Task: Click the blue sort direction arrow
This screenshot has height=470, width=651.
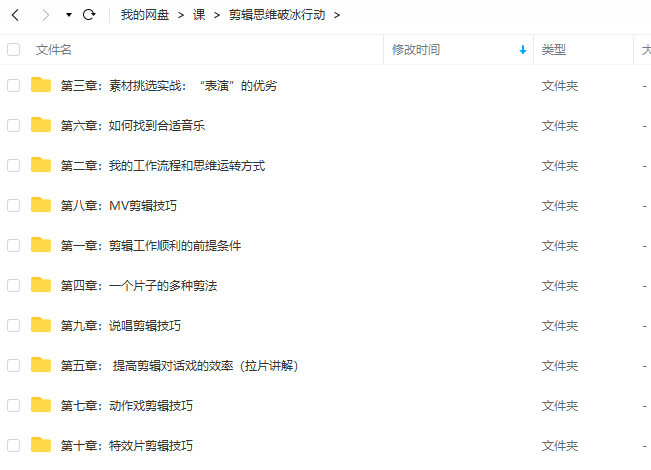Action: point(522,49)
